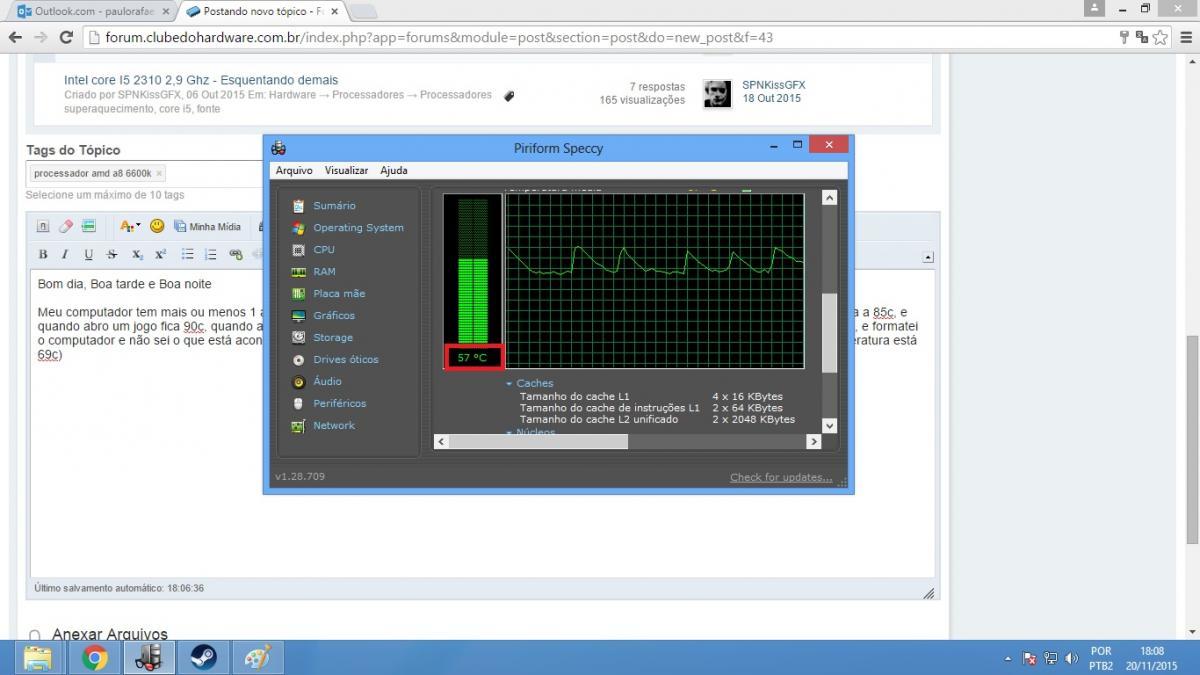Collapse the Núcleos section in Speccy
The width and height of the screenshot is (1200, 675).
click(x=509, y=432)
